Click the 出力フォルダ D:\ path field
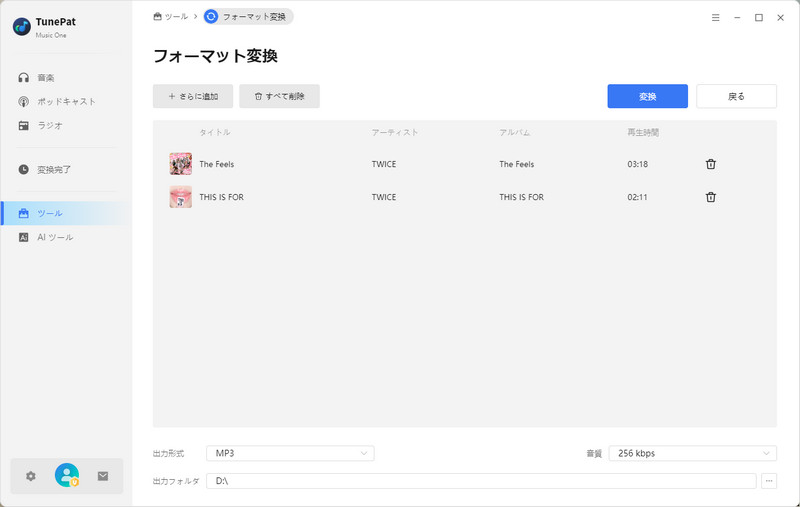This screenshot has height=507, width=800. pyautogui.click(x=481, y=481)
